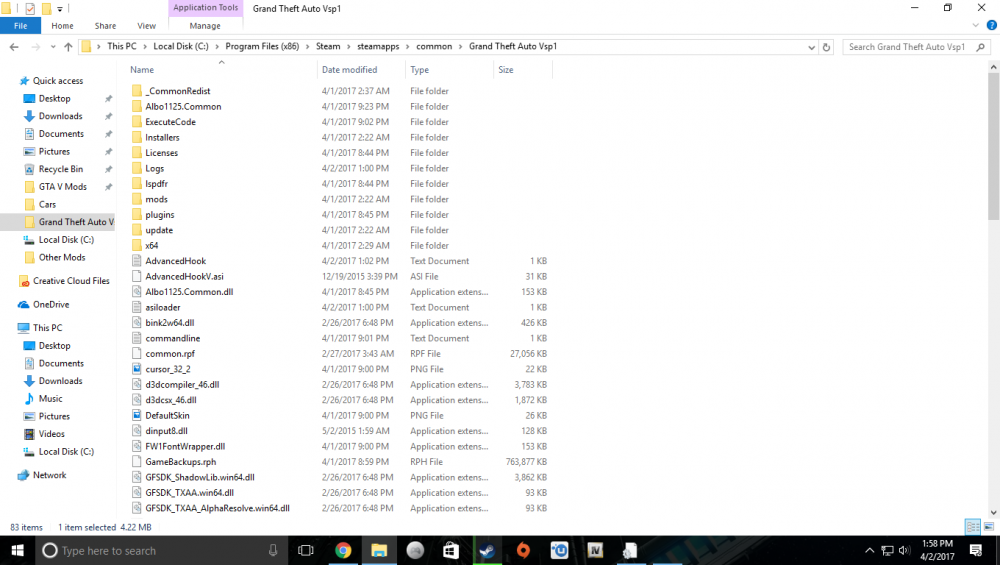The image size is (1000, 565).
Task: Expand the ribbon chevron
Action: (x=975, y=26)
